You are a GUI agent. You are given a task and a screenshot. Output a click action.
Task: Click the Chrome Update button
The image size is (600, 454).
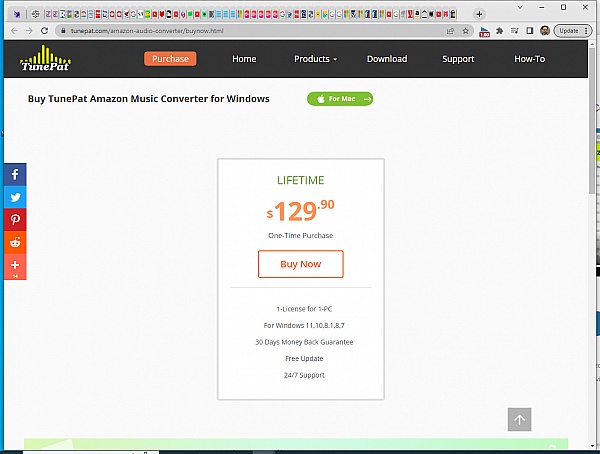tap(572, 31)
